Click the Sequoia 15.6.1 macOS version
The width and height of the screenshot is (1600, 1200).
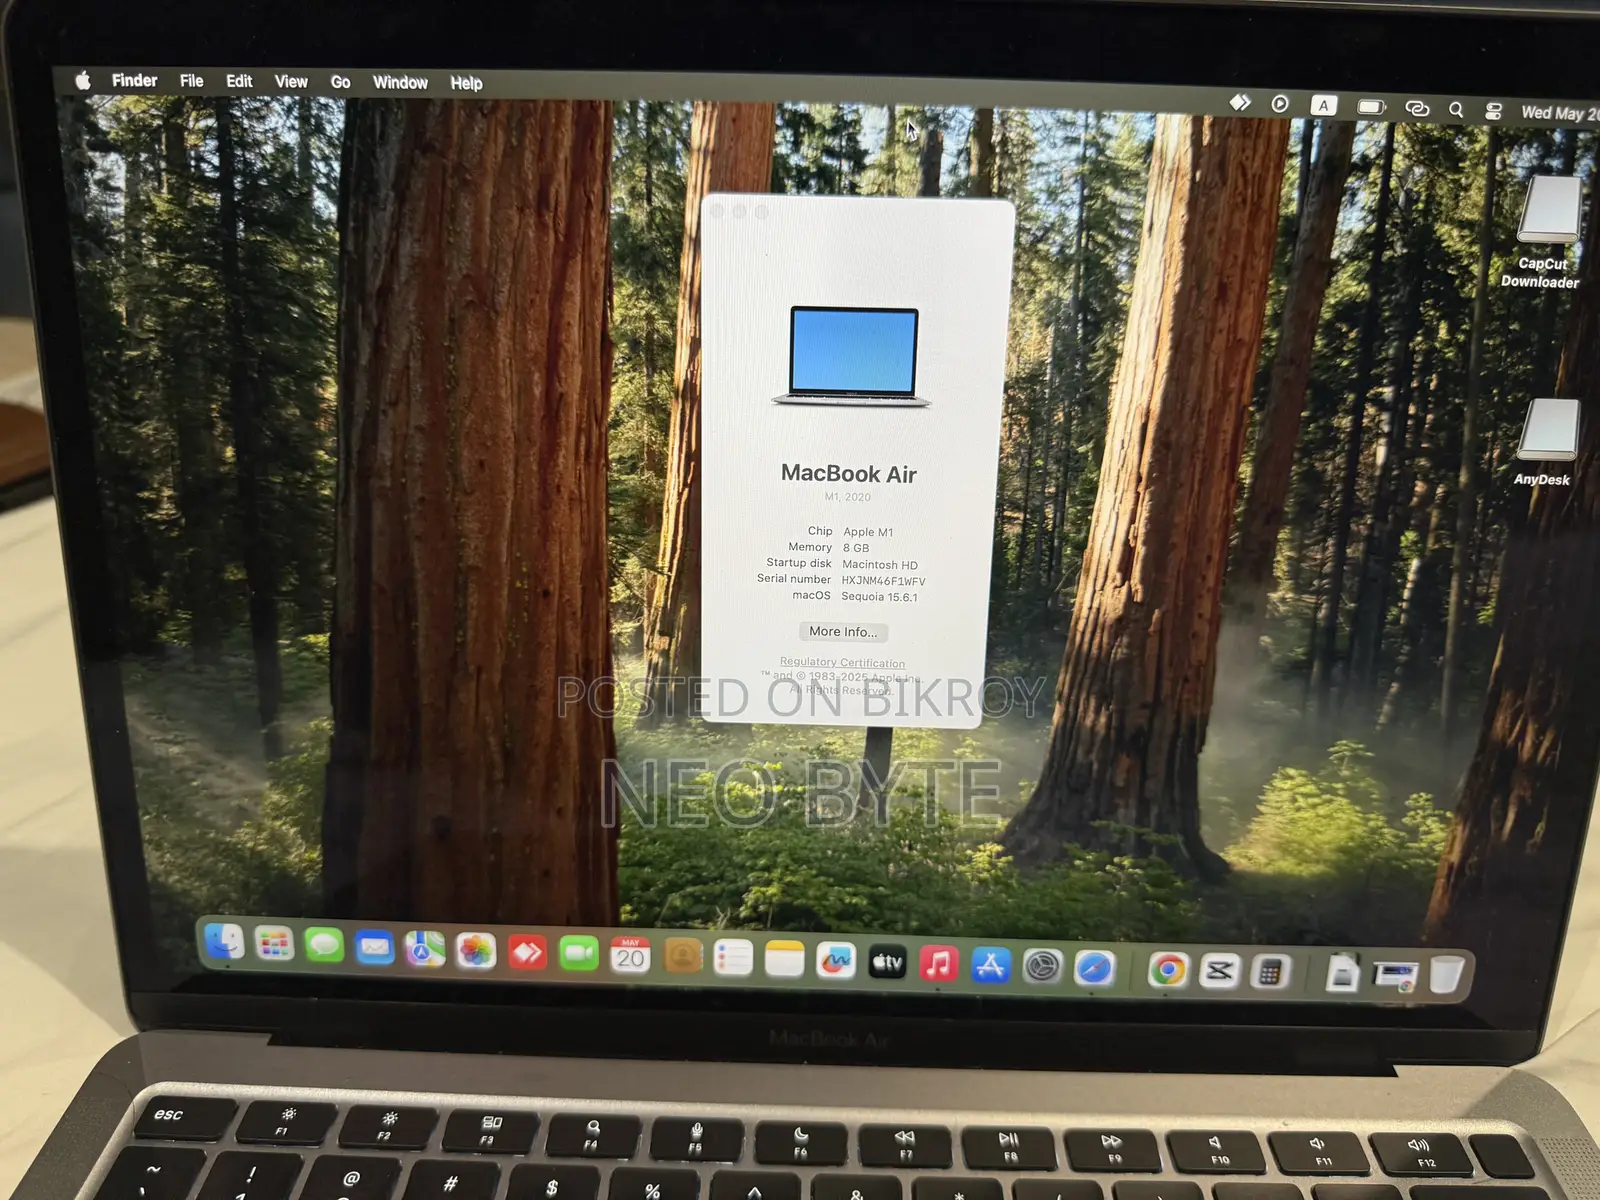[879, 597]
